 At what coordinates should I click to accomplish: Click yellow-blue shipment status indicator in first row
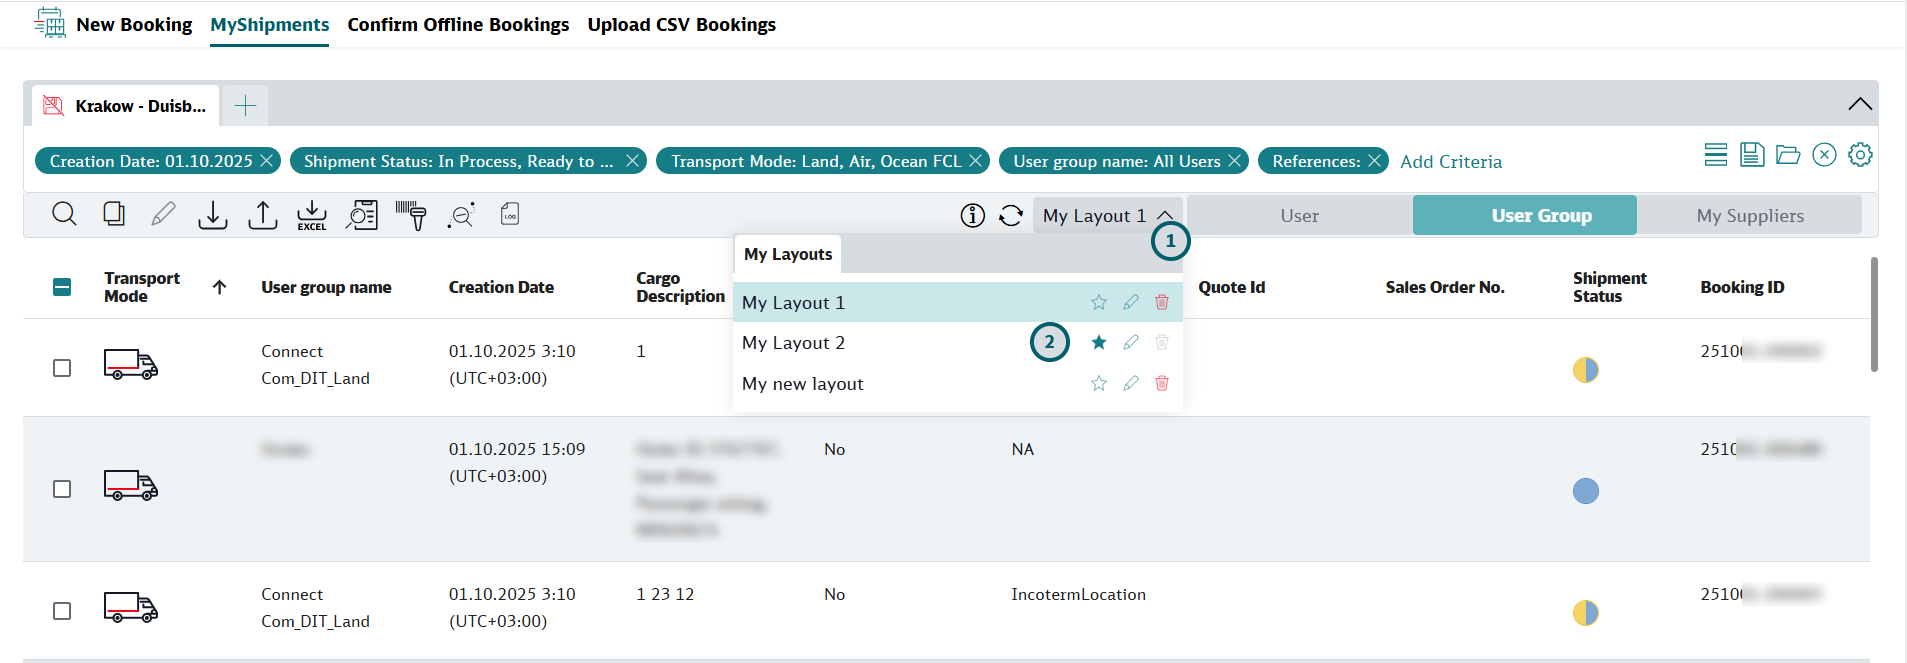click(1585, 370)
